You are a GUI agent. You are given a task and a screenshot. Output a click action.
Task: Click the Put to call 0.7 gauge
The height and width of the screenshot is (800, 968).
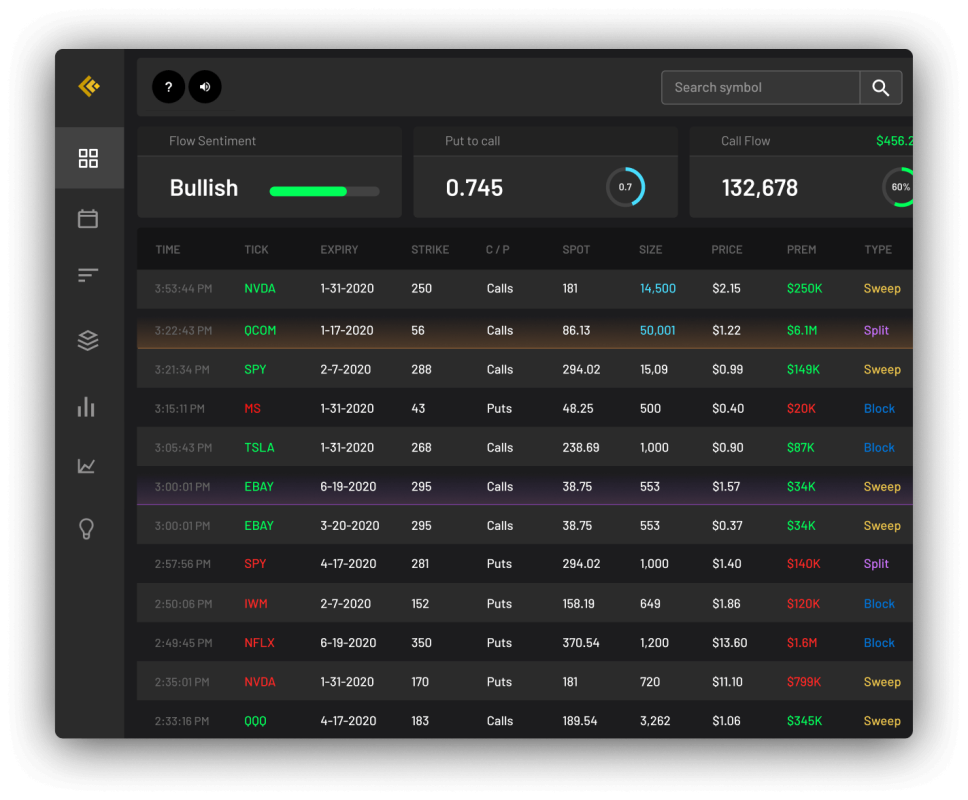tap(625, 187)
